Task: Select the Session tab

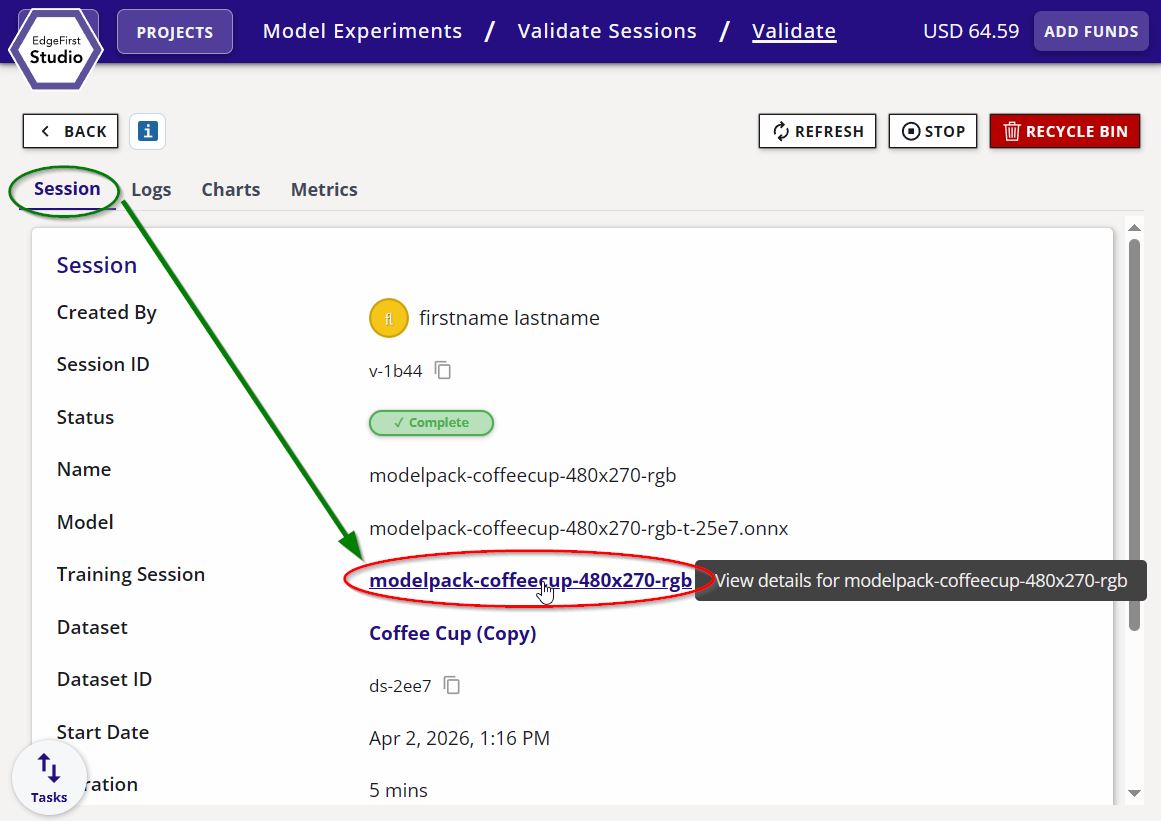Action: tap(67, 189)
